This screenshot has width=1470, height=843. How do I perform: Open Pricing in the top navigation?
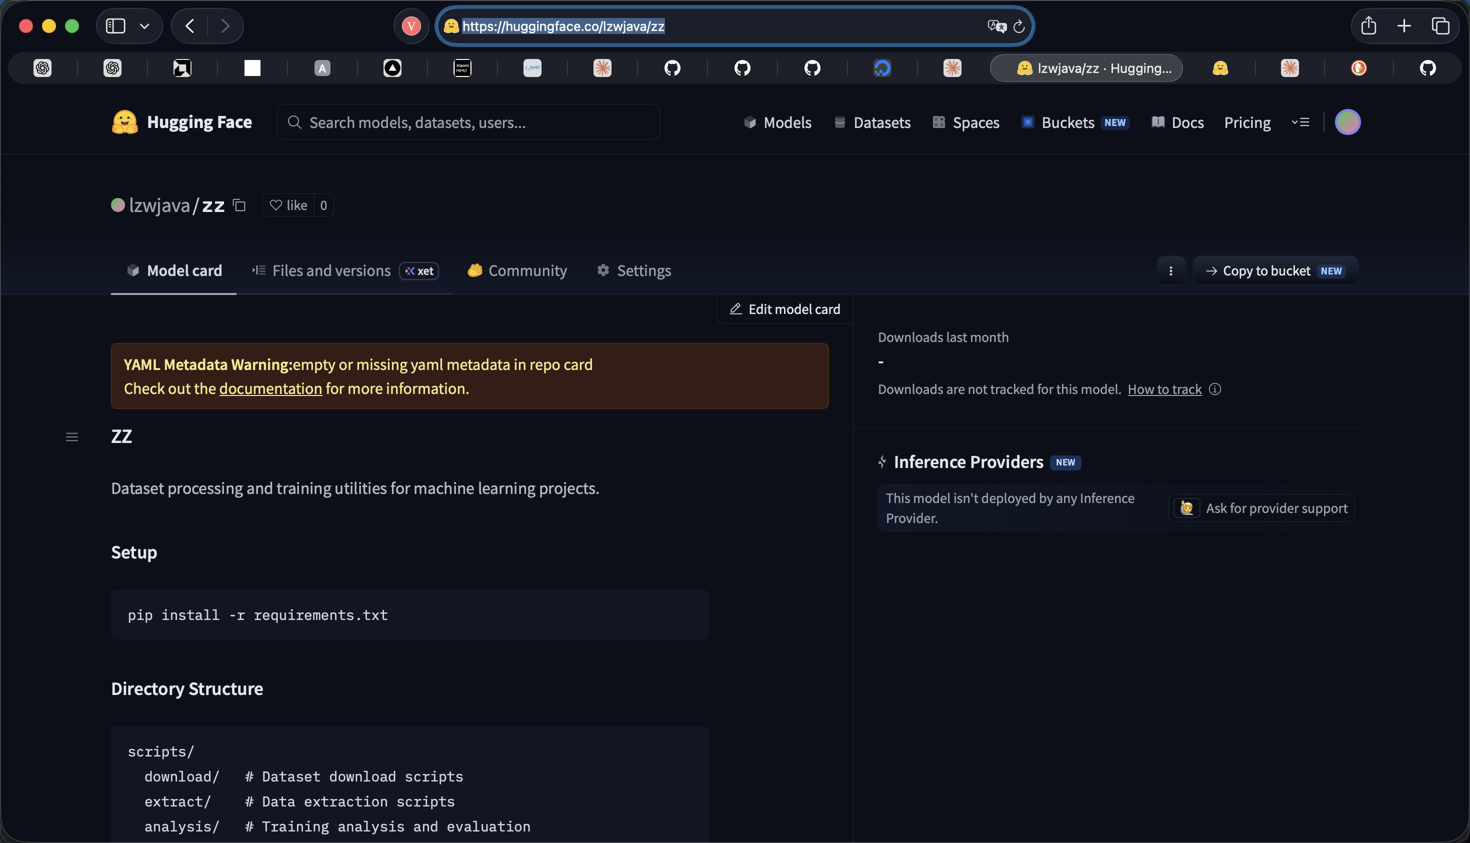(1247, 122)
